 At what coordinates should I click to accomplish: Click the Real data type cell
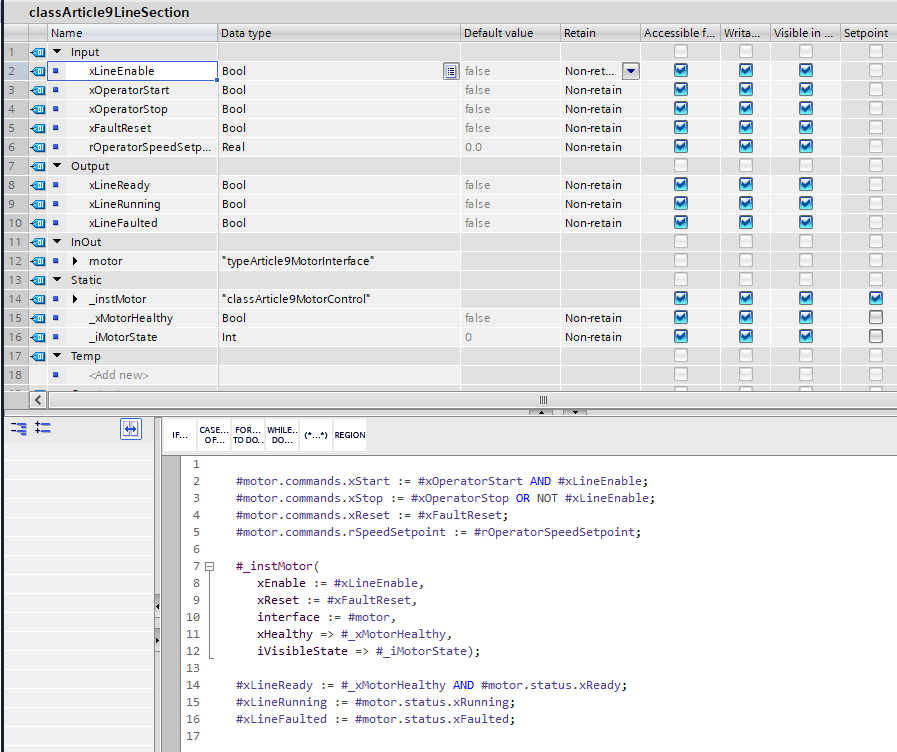(339, 147)
